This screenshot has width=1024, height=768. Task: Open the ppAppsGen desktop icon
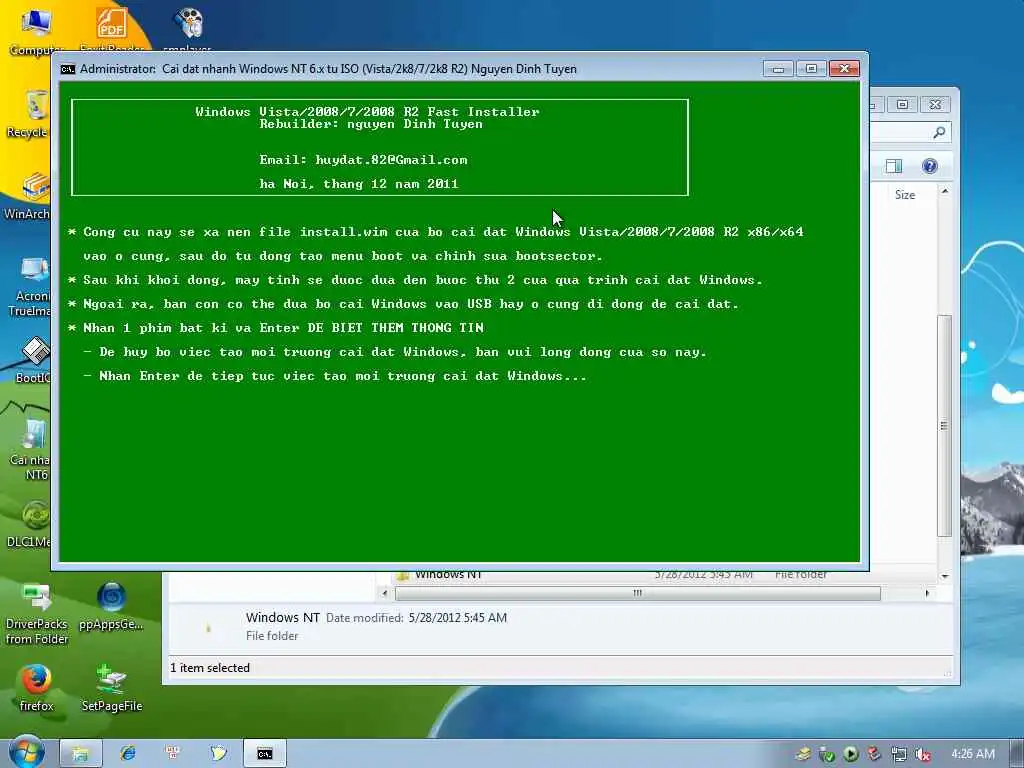click(x=111, y=606)
